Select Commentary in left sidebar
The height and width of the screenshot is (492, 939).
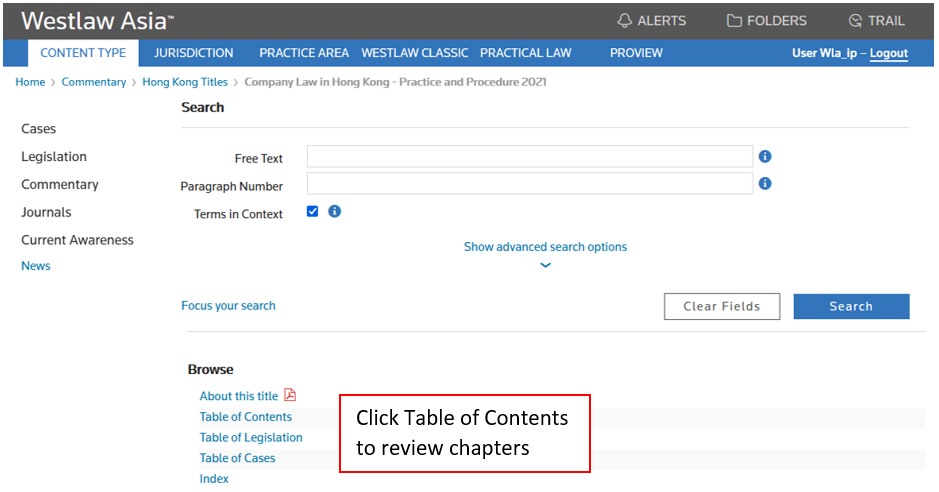click(x=60, y=184)
